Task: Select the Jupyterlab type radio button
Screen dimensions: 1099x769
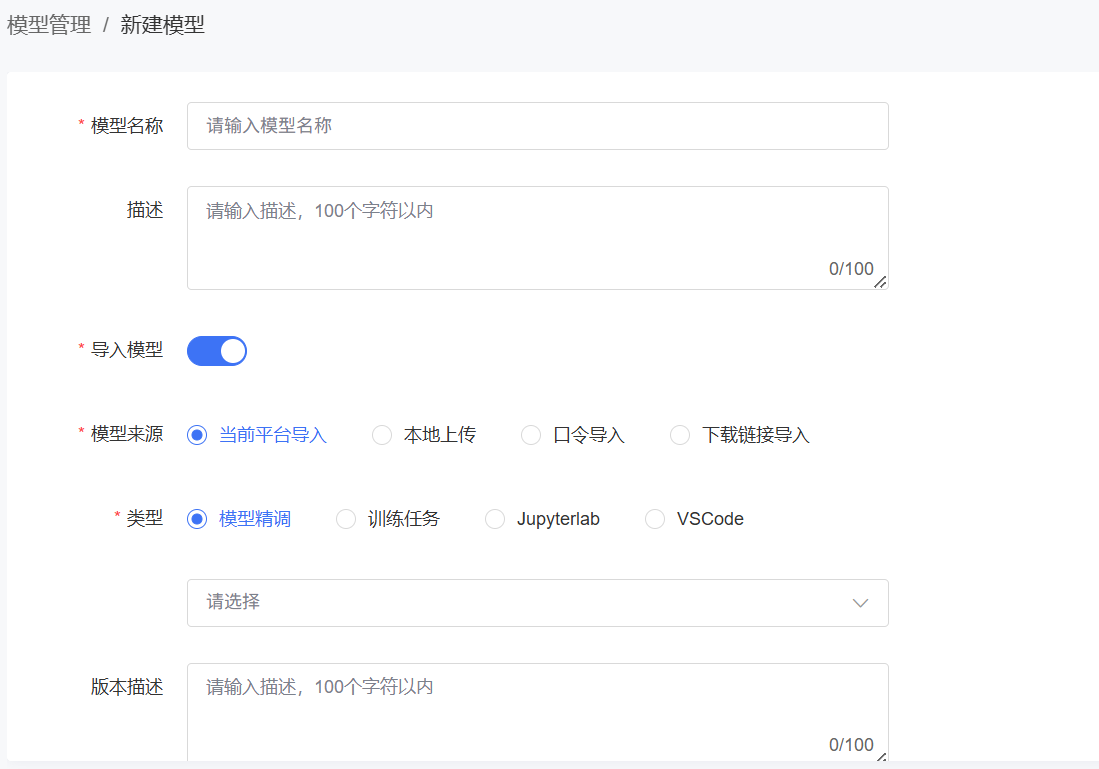Action: click(495, 519)
